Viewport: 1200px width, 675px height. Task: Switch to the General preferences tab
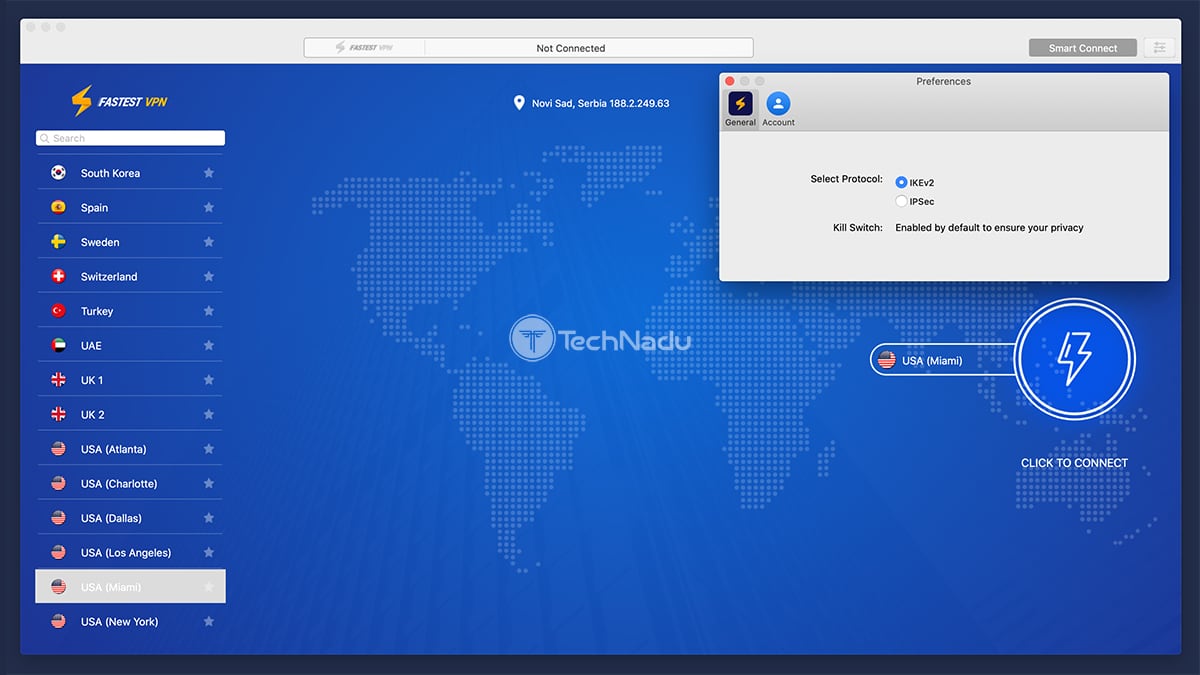(740, 109)
